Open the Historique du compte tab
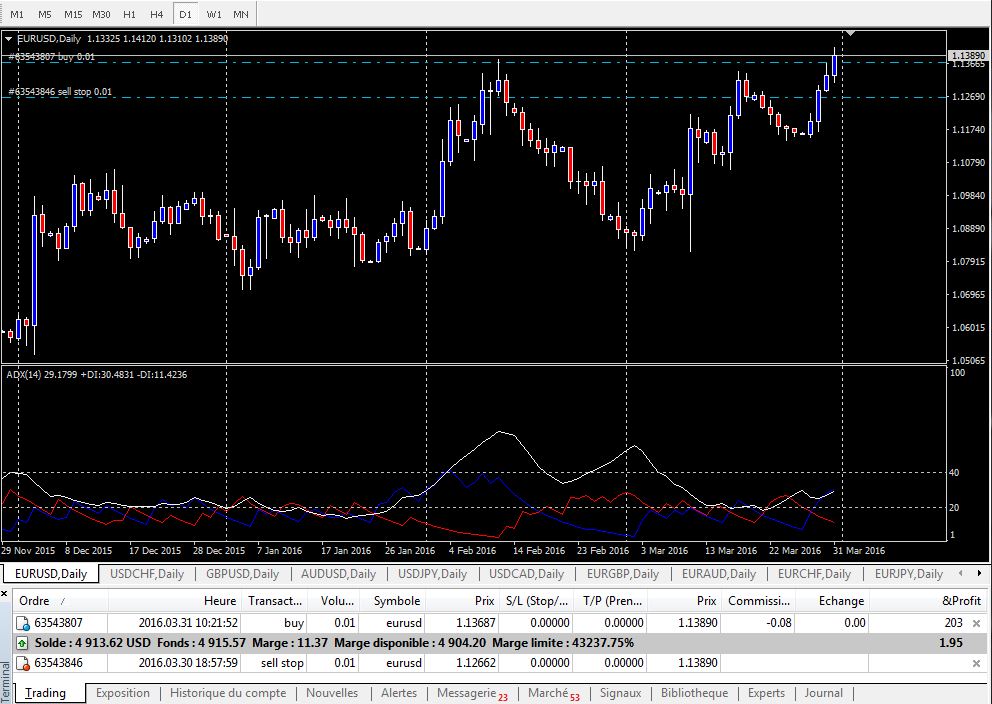This screenshot has width=992, height=704. pos(227,693)
